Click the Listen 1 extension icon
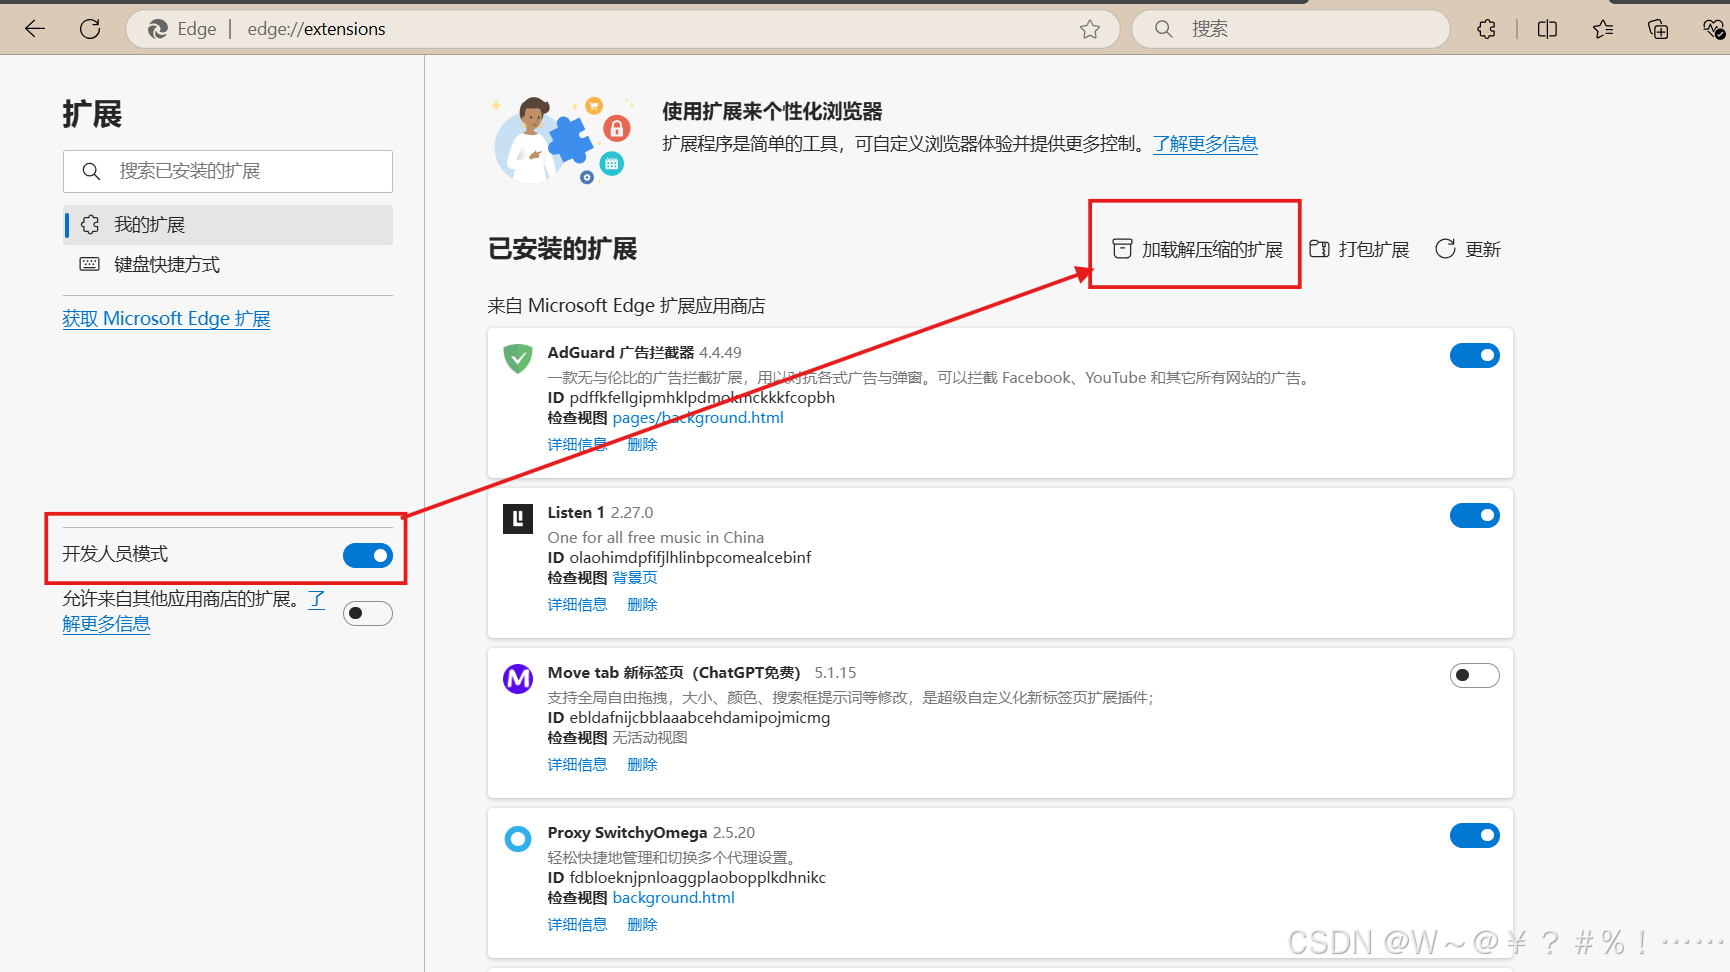Image resolution: width=1730 pixels, height=972 pixels. click(x=518, y=518)
